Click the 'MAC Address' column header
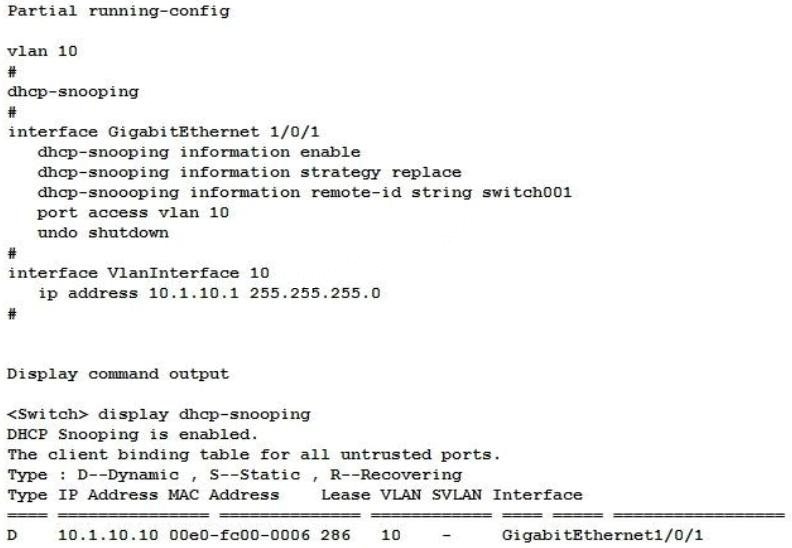The height and width of the screenshot is (548, 792). click(224, 495)
